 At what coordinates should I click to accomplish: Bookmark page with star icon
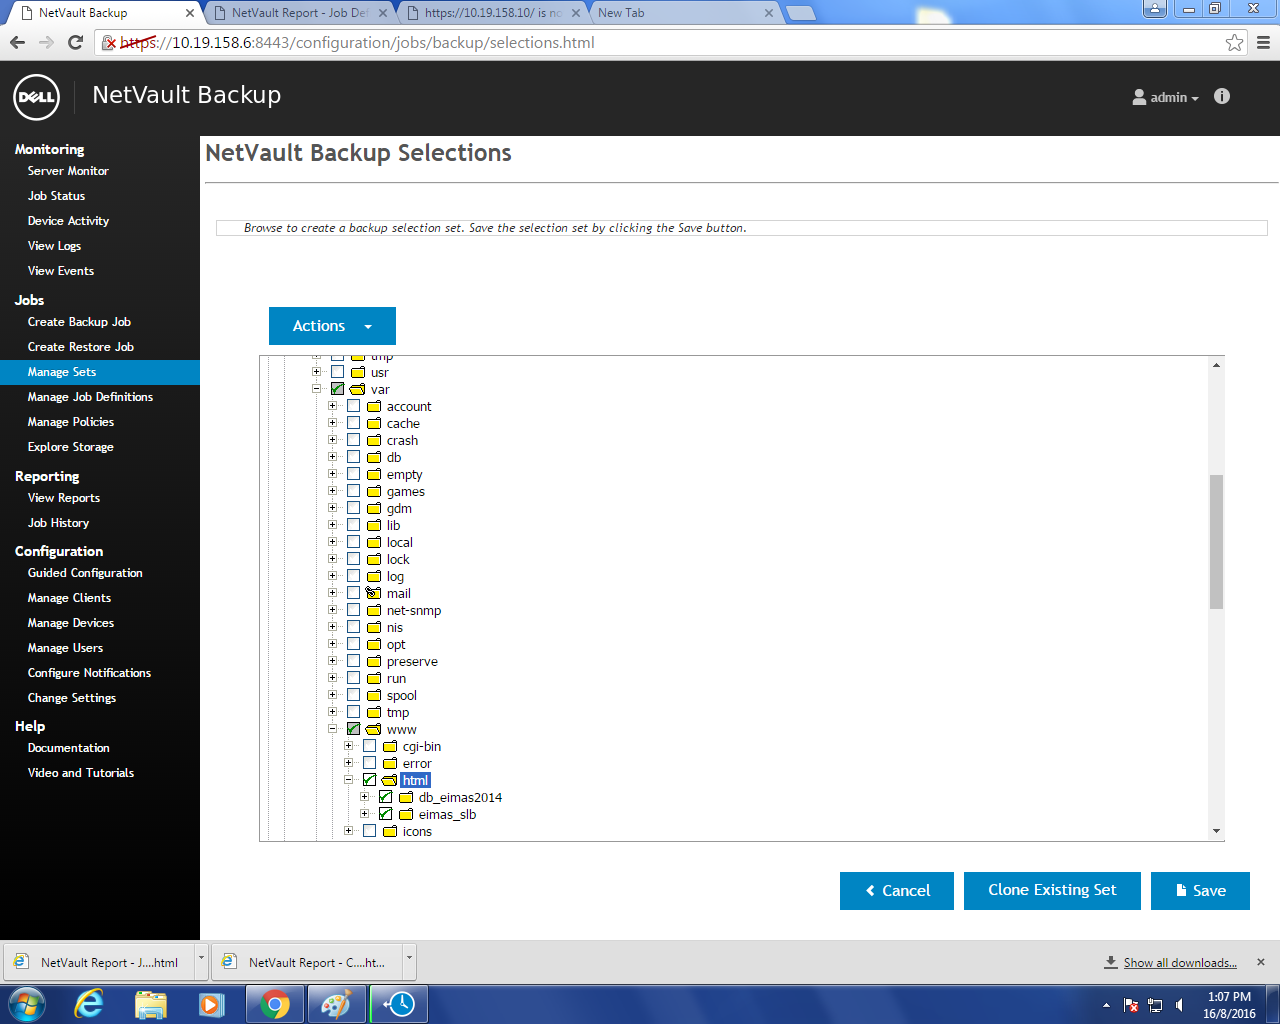(x=1235, y=42)
